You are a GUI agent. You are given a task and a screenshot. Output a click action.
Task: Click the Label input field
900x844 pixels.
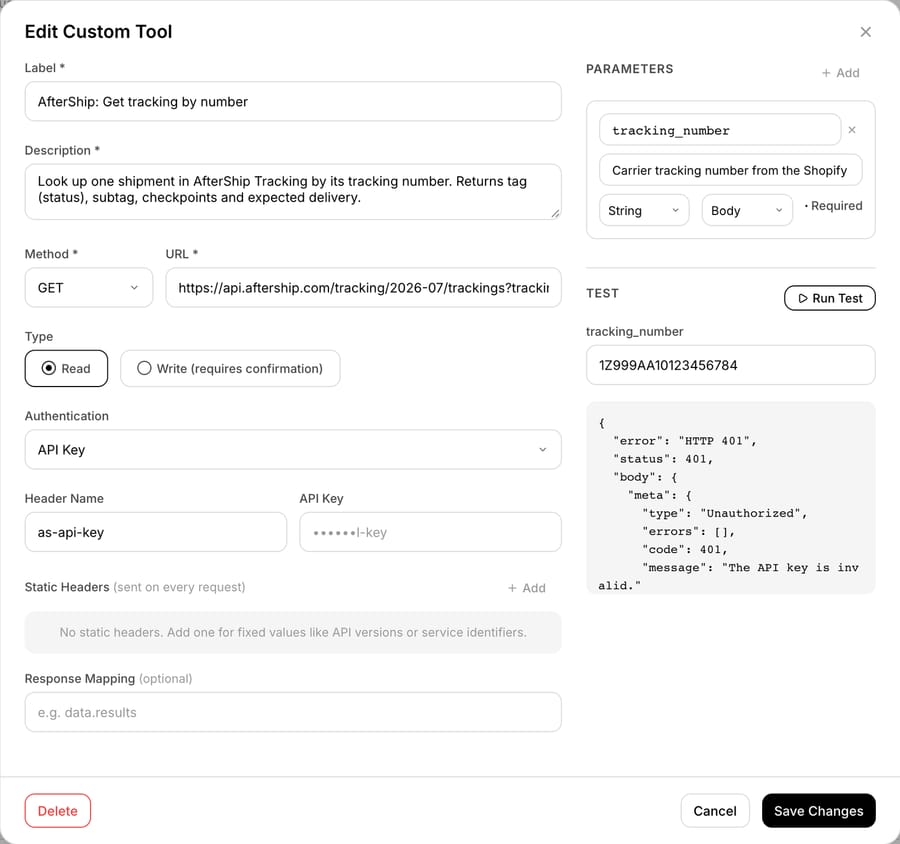(x=293, y=102)
